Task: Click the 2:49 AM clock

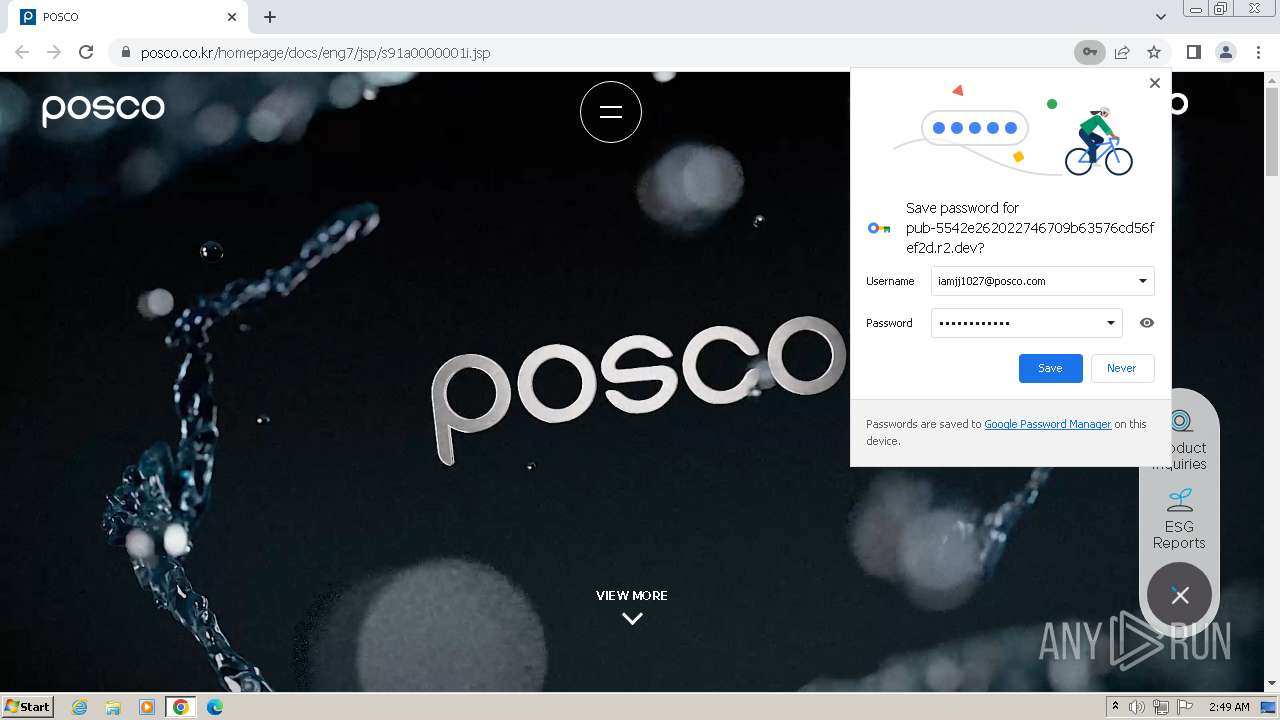Action: (x=1229, y=707)
